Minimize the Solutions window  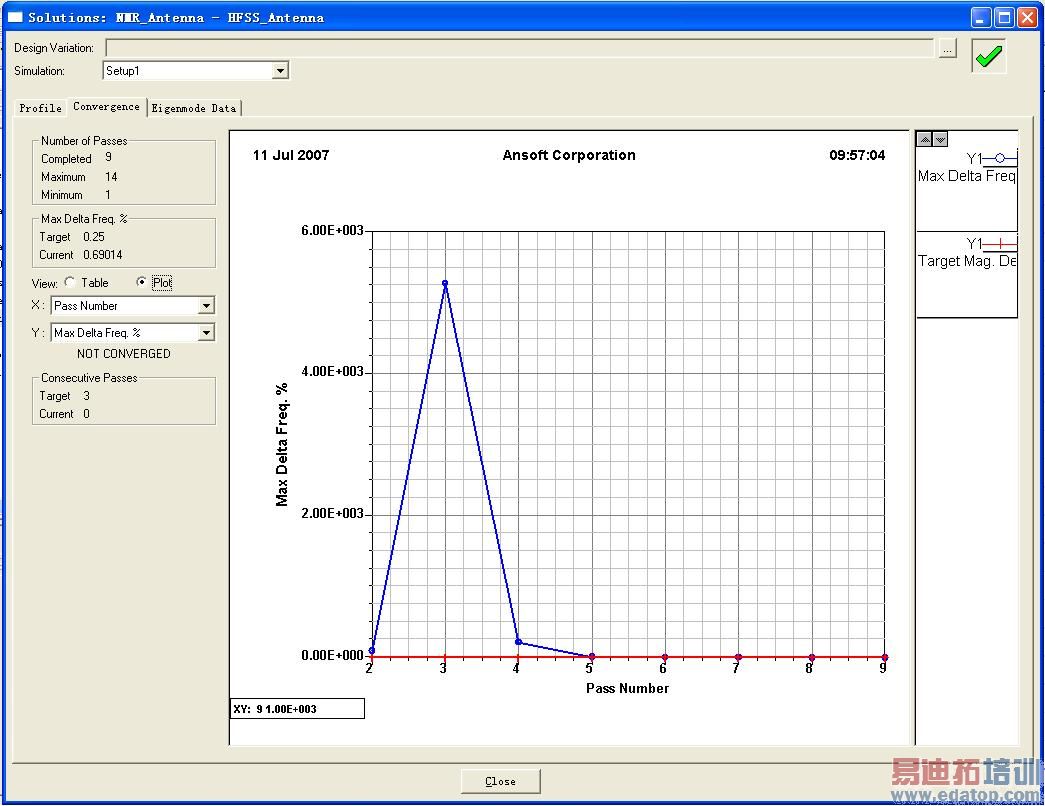tap(980, 17)
